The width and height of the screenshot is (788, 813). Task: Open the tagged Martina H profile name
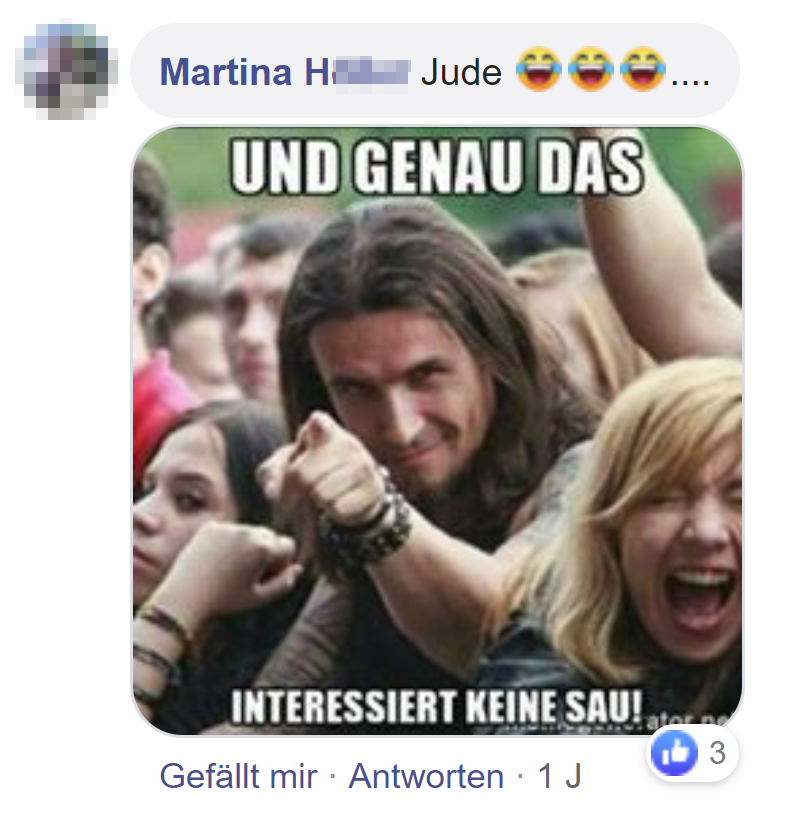(285, 72)
